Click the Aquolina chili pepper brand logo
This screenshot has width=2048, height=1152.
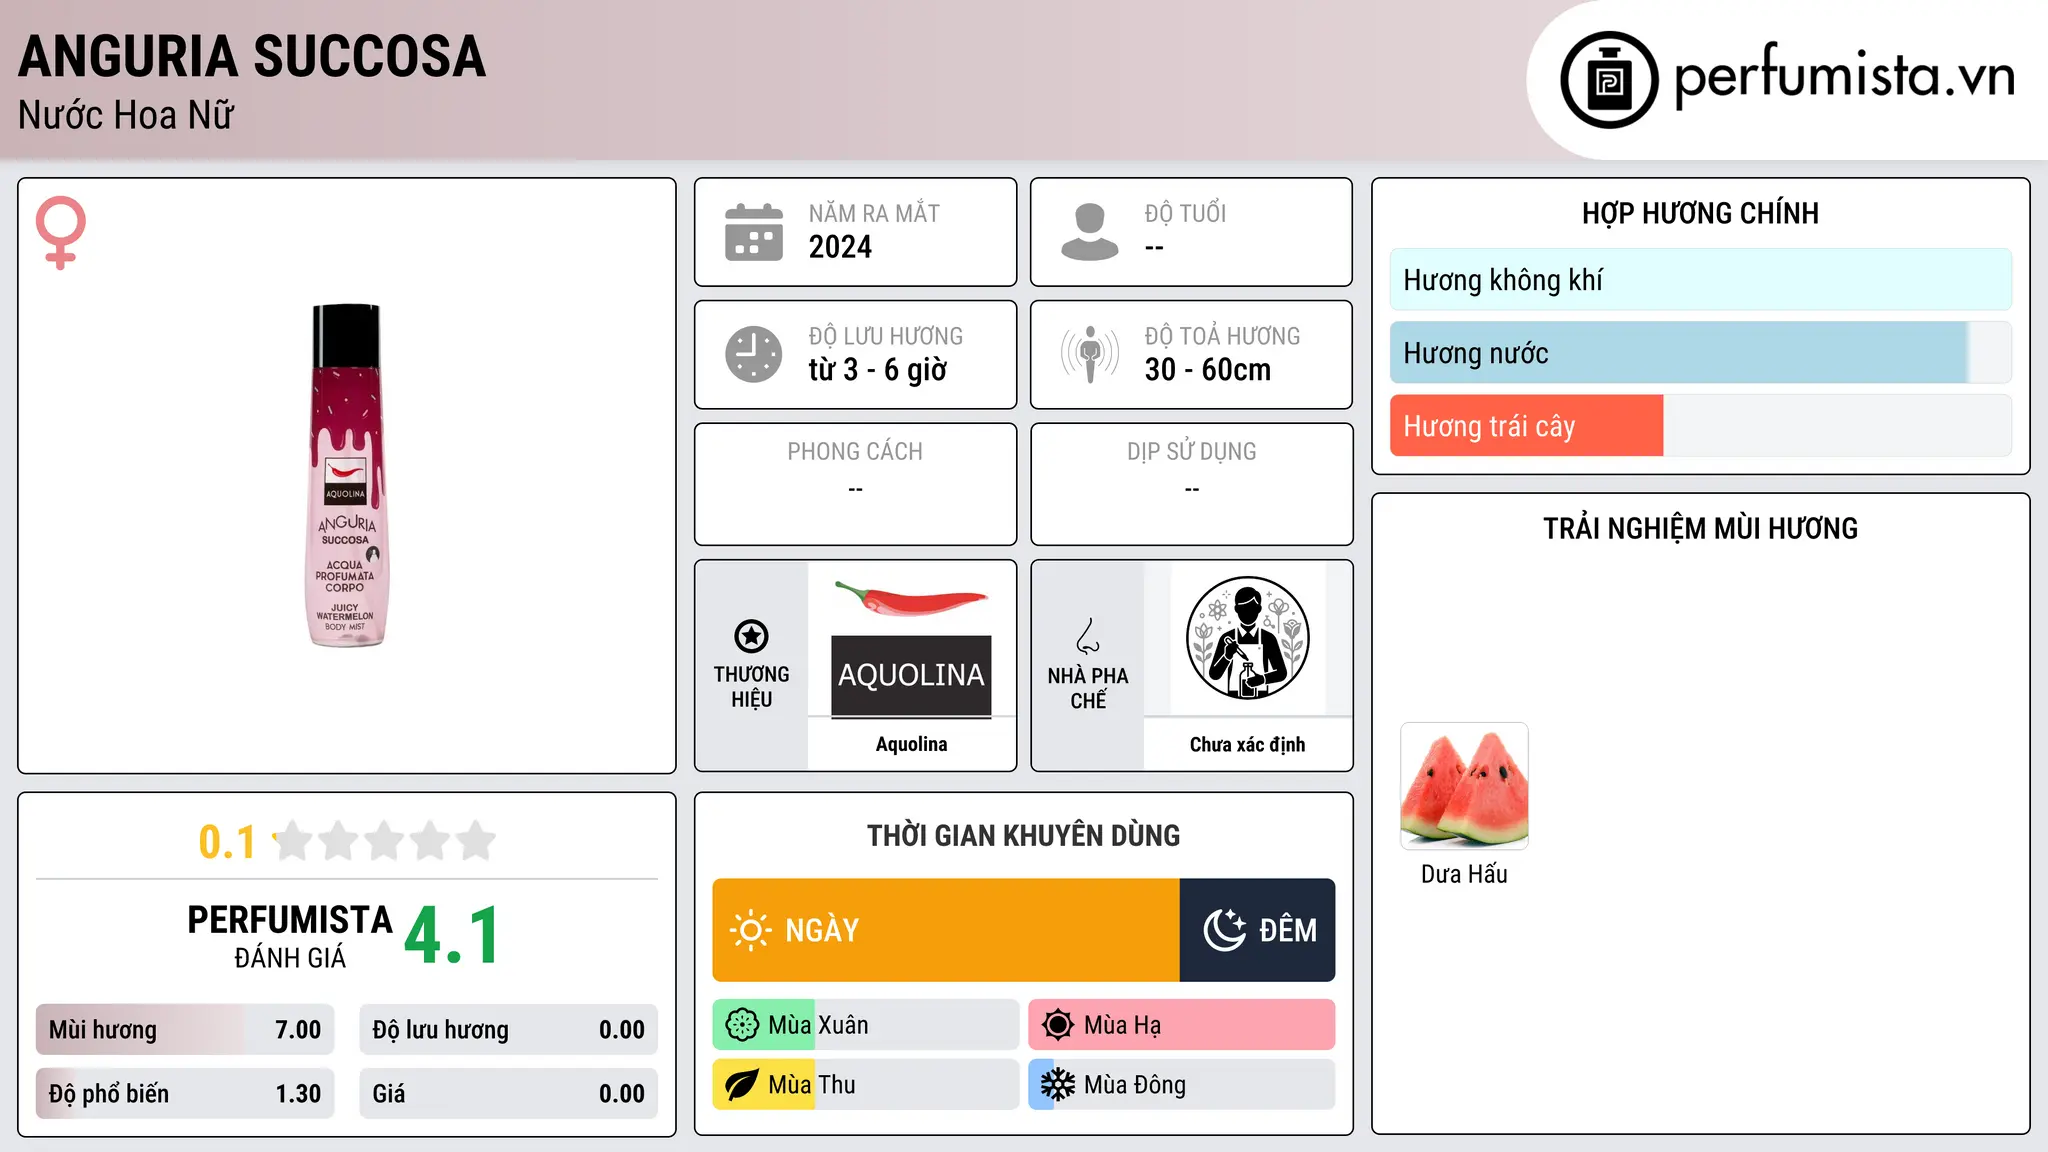coord(911,647)
